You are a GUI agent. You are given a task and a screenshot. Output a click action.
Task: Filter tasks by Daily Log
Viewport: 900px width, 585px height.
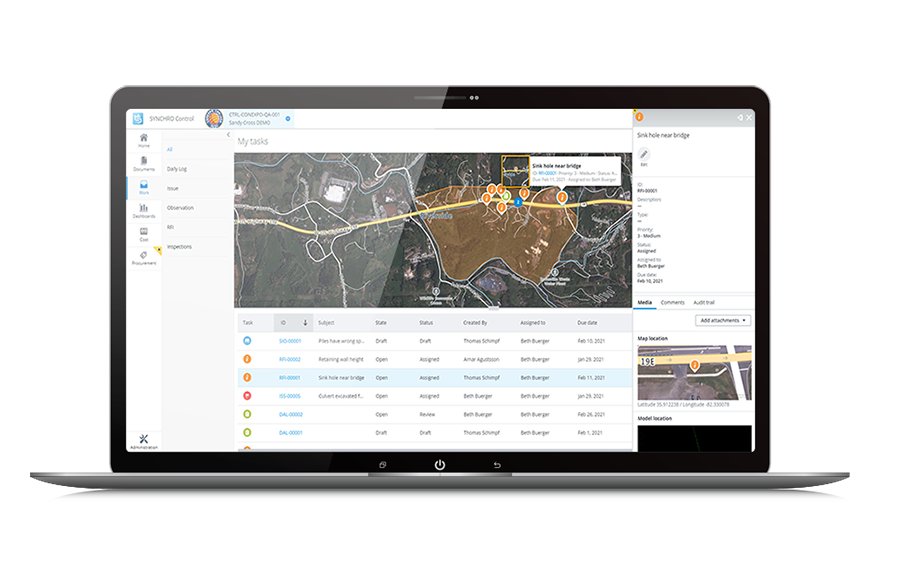coord(175,169)
